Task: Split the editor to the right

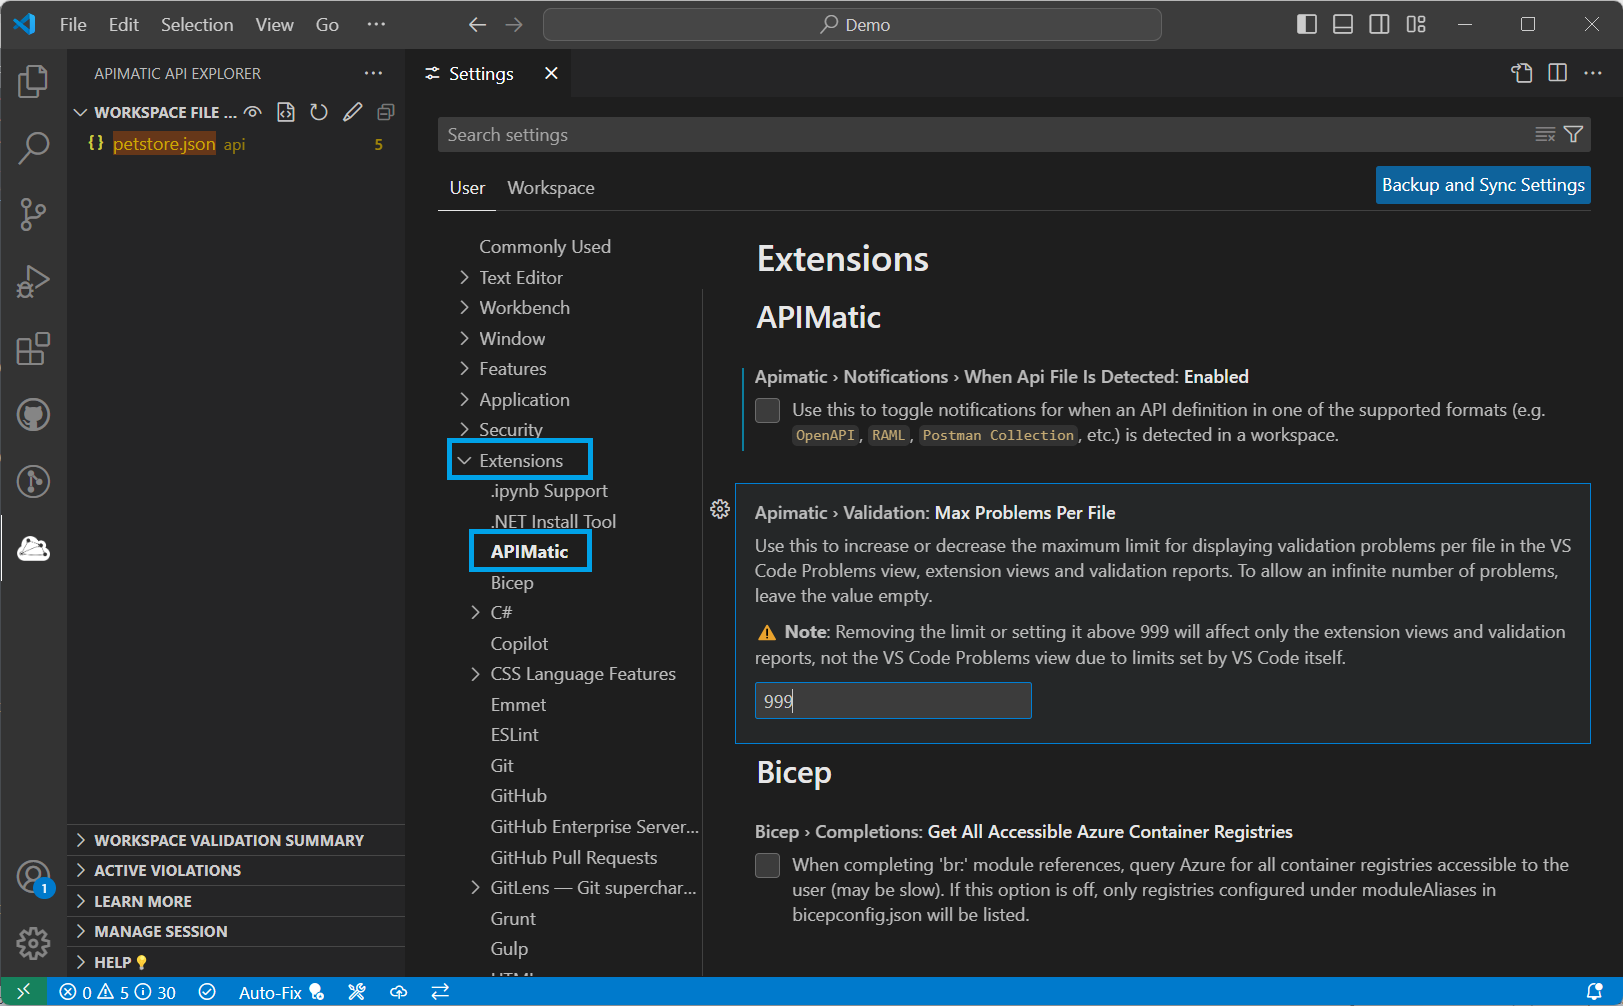Action: (1557, 73)
